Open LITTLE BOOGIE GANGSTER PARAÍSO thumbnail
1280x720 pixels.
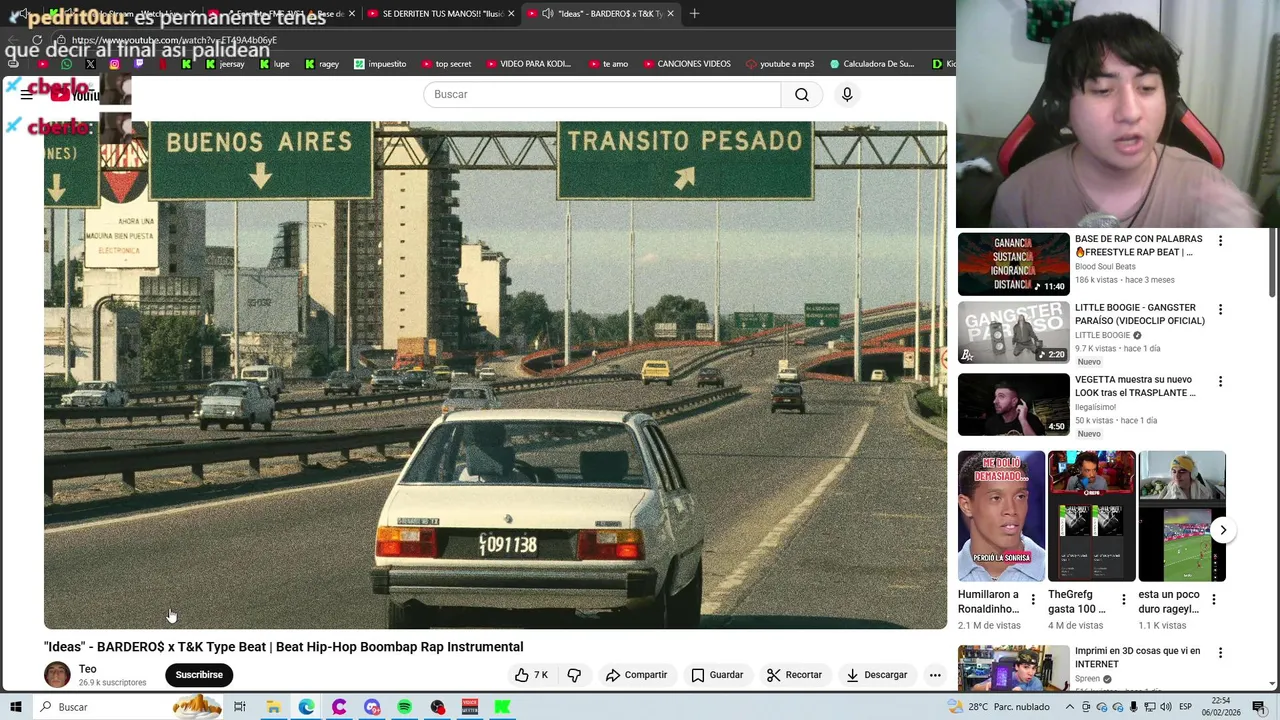(x=1014, y=333)
